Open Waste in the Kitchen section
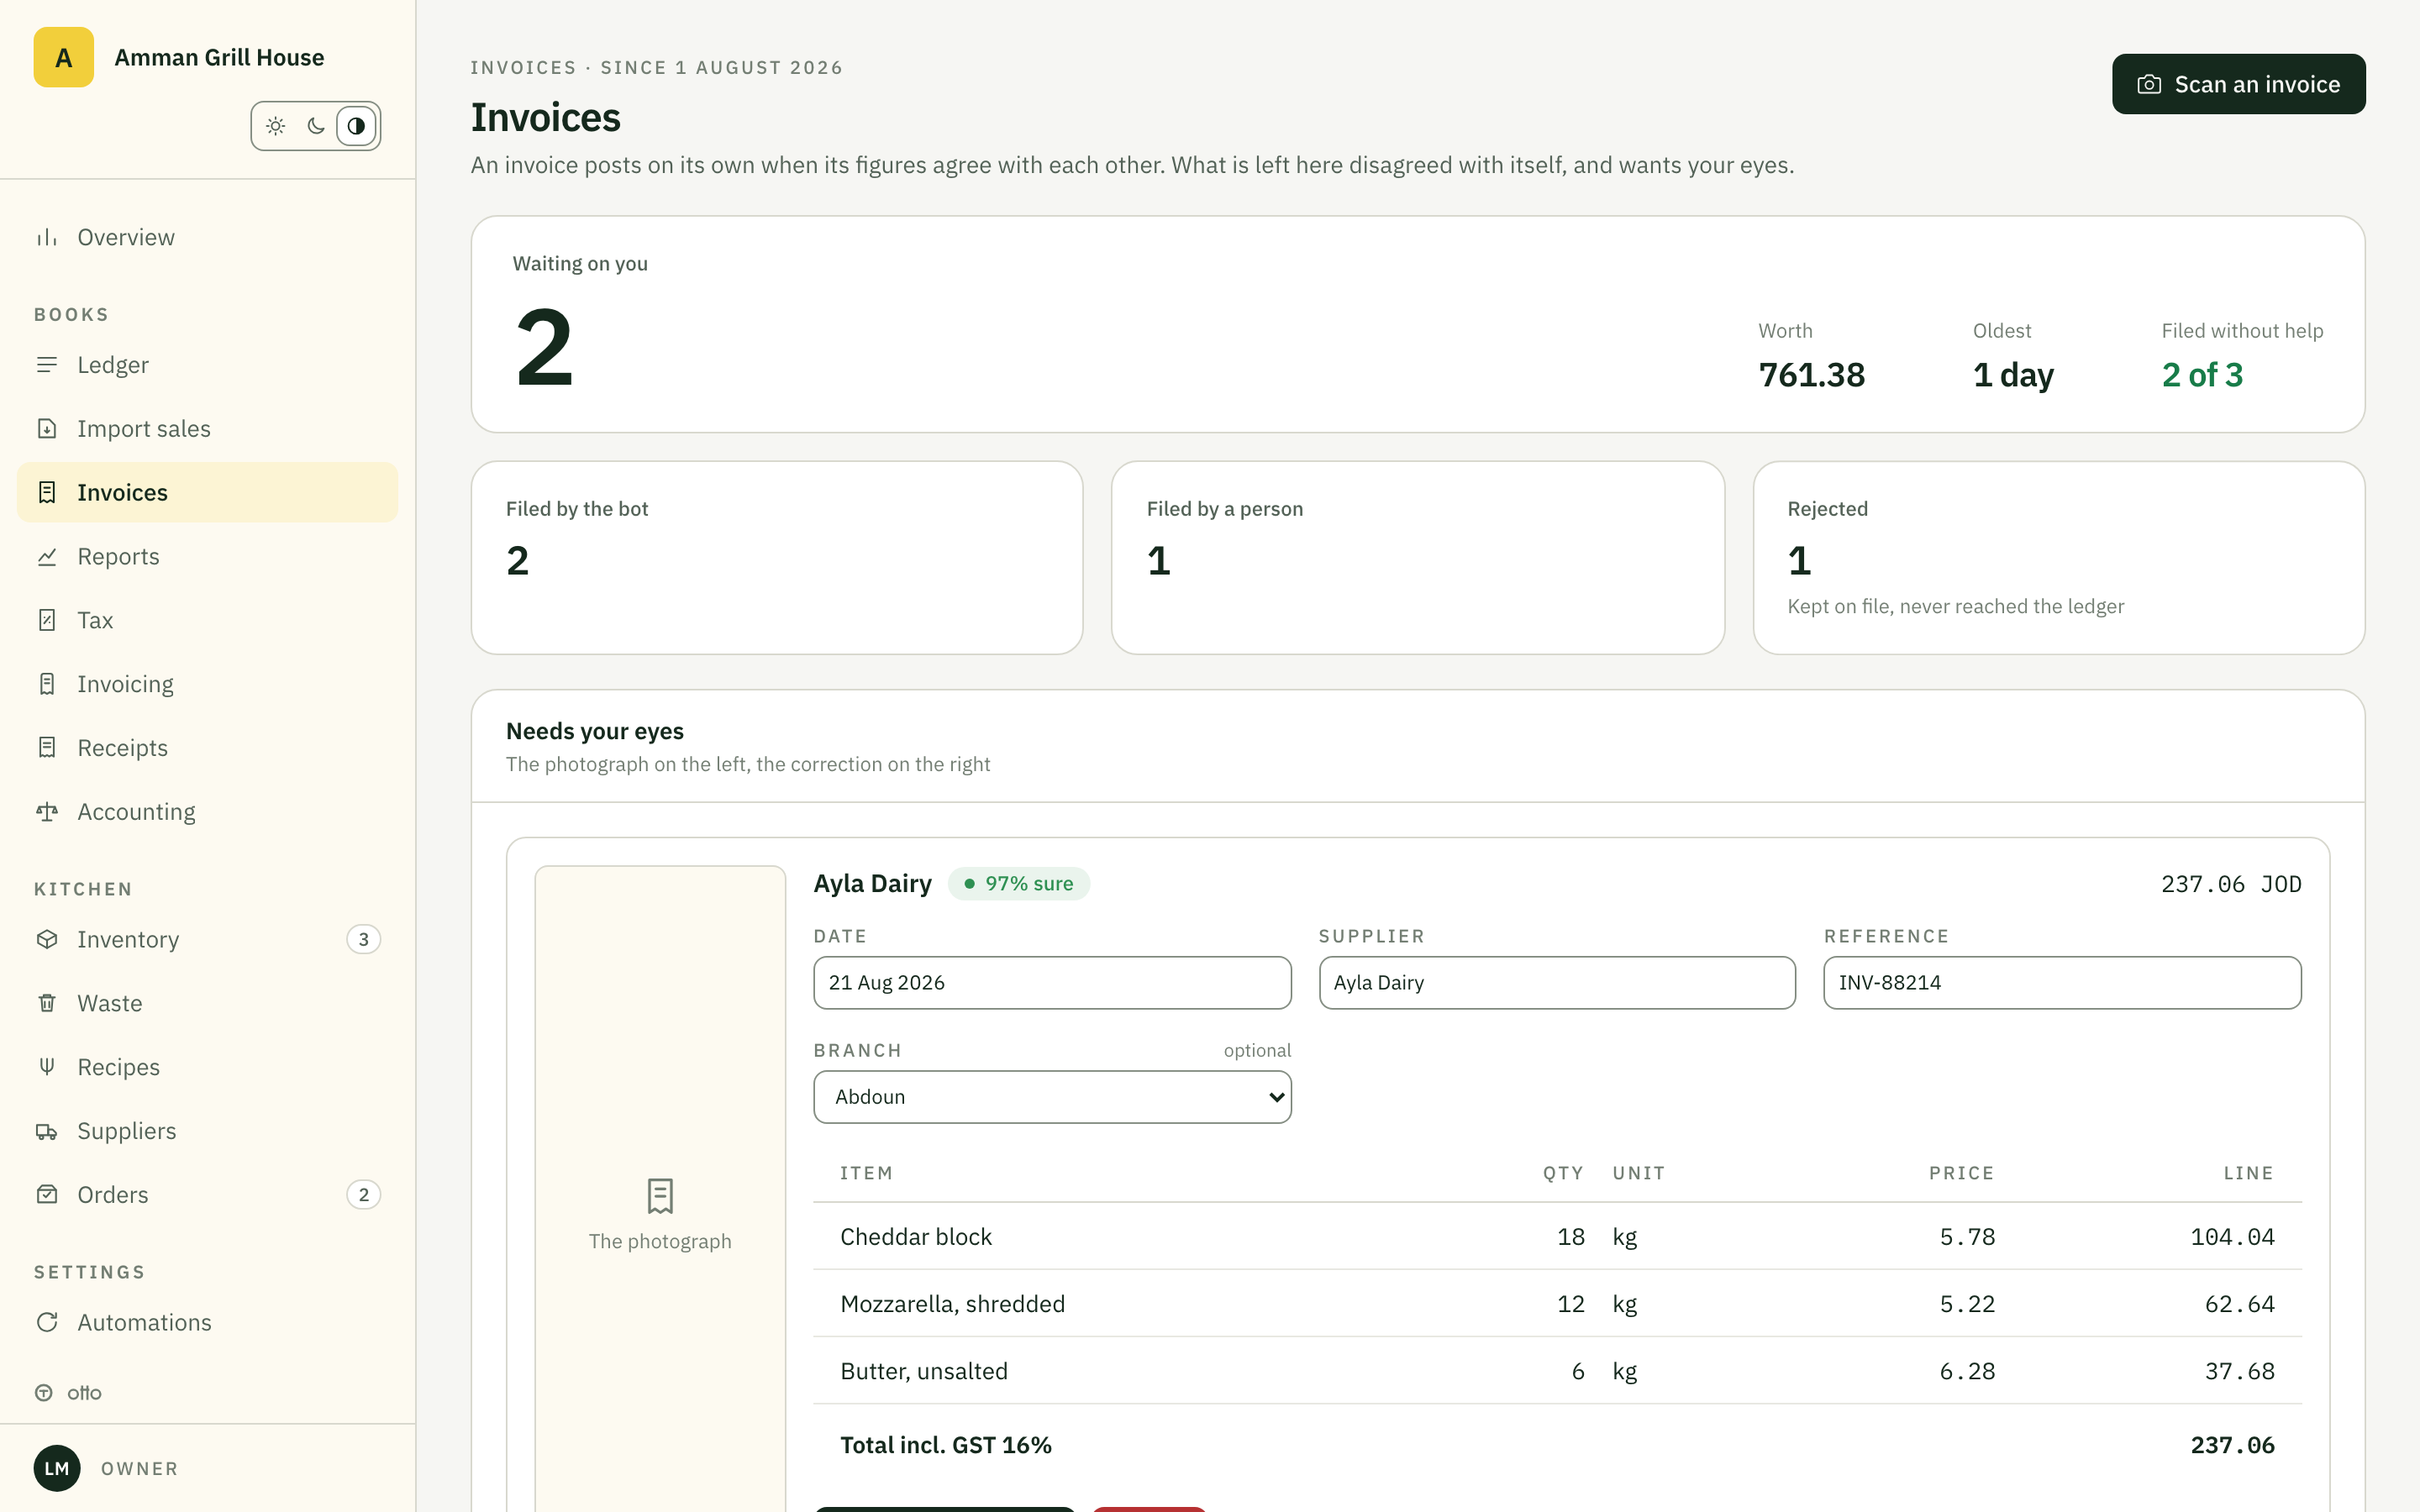Viewport: 2420px width, 1512px height. click(x=208, y=1003)
